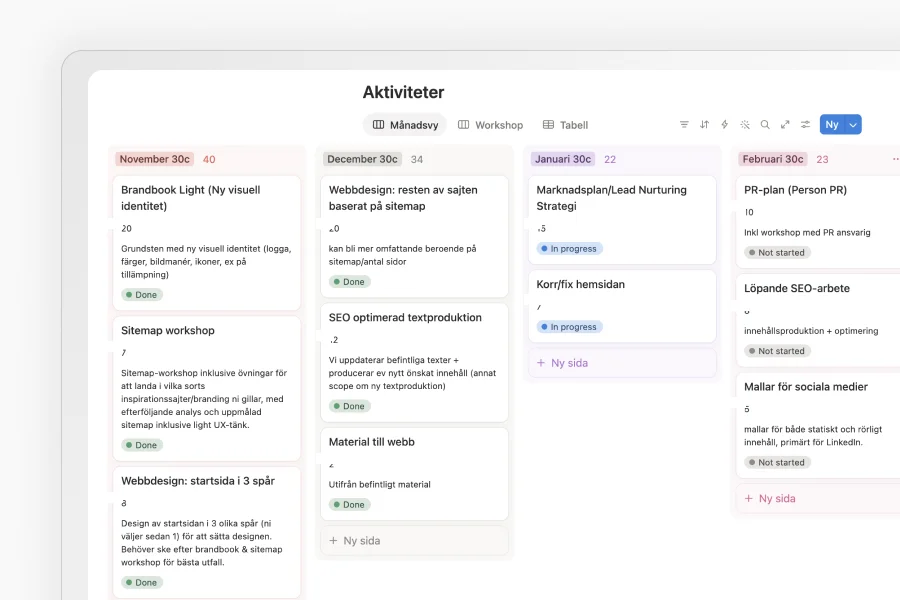Image resolution: width=900 pixels, height=600 pixels.
Task: Click Done status on Sitemap workshop card
Action: (142, 445)
